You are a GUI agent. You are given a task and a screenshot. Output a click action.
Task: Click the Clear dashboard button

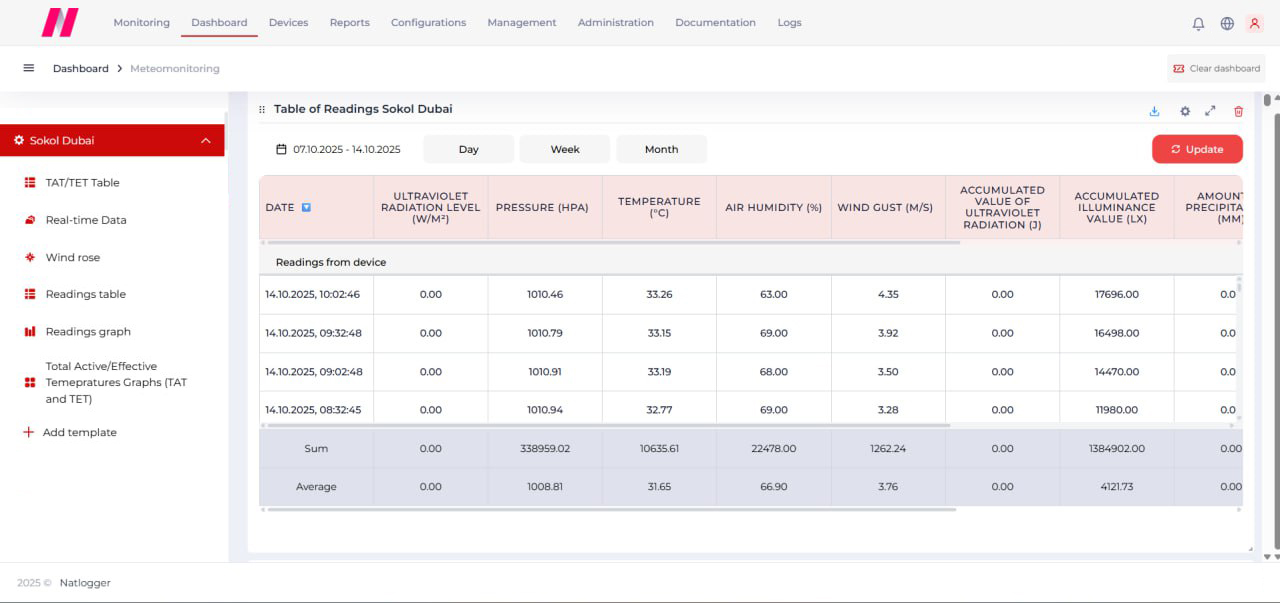pyautogui.click(x=1216, y=69)
